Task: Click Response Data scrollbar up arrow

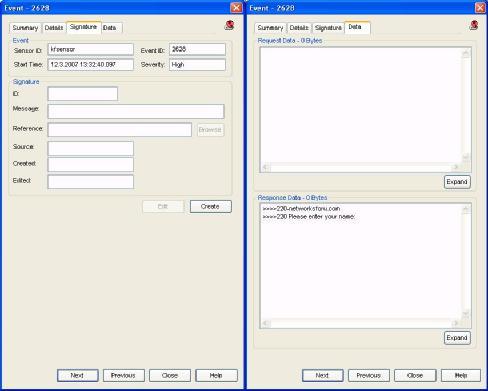Action: 466,209
